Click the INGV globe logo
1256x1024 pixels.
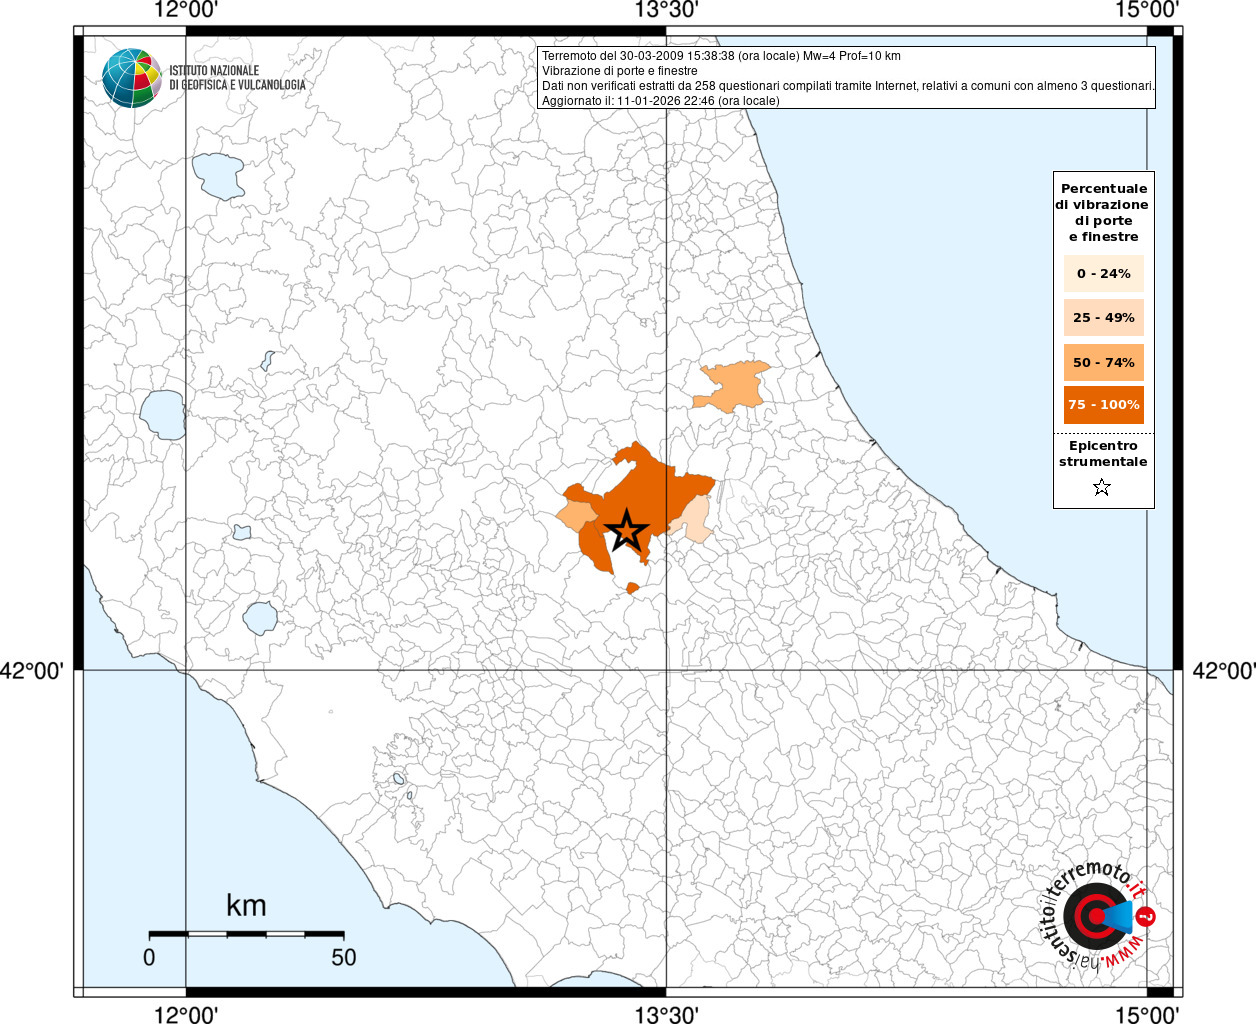point(132,78)
